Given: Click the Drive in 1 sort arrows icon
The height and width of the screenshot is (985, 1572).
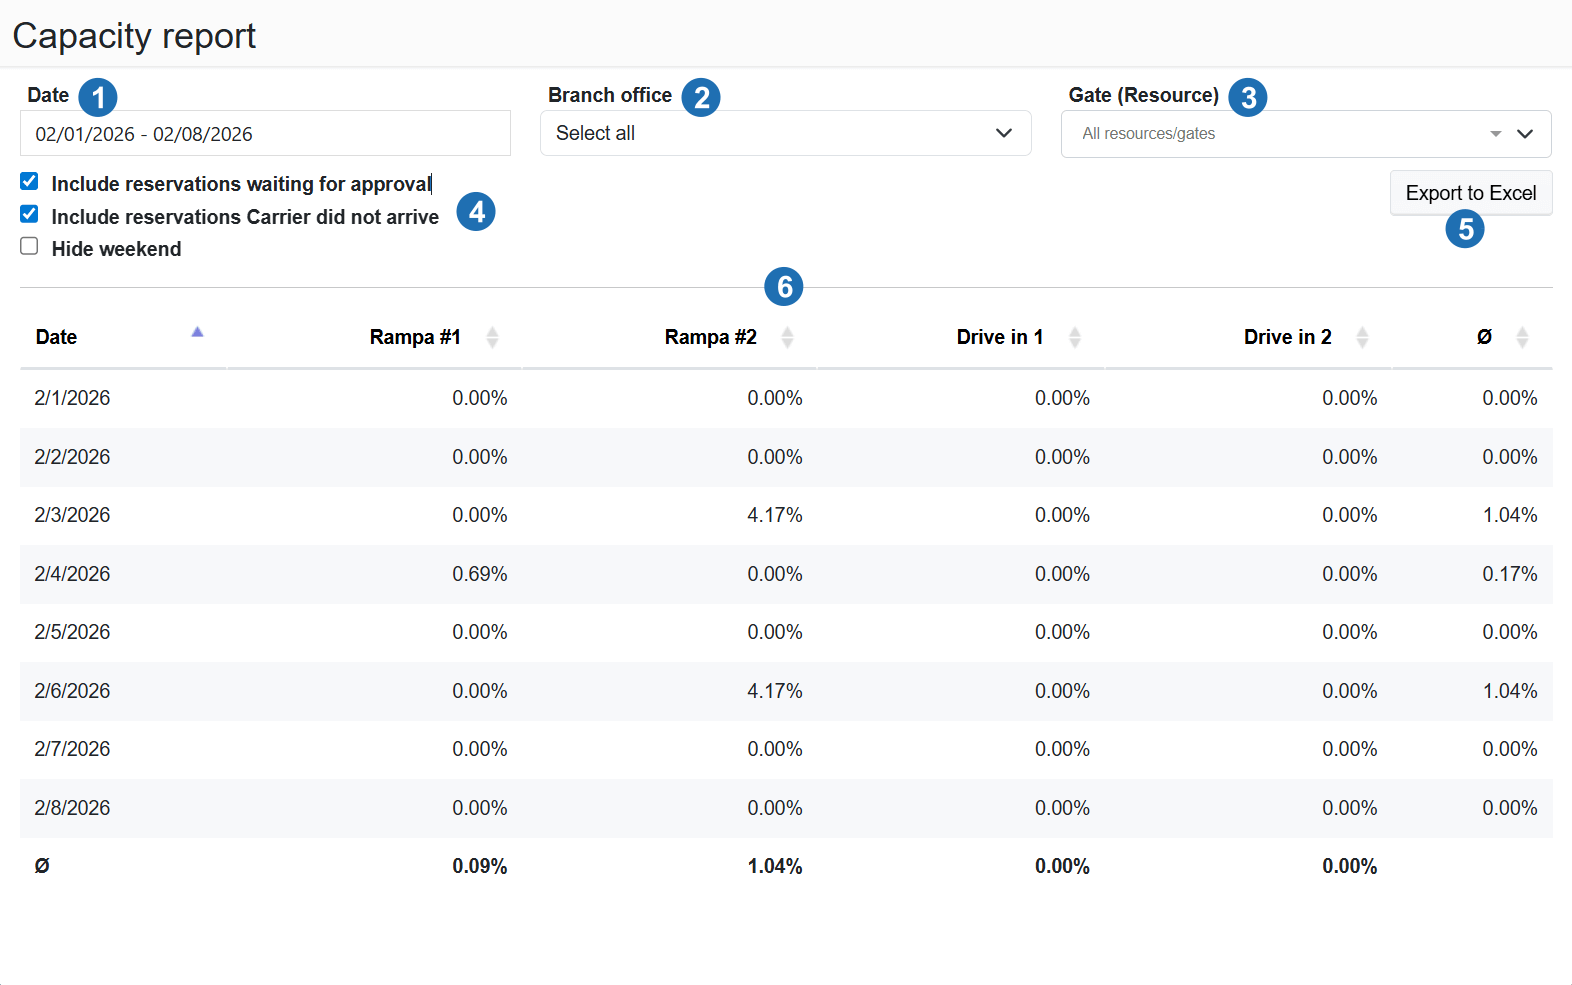Looking at the screenshot, I should [x=1074, y=337].
